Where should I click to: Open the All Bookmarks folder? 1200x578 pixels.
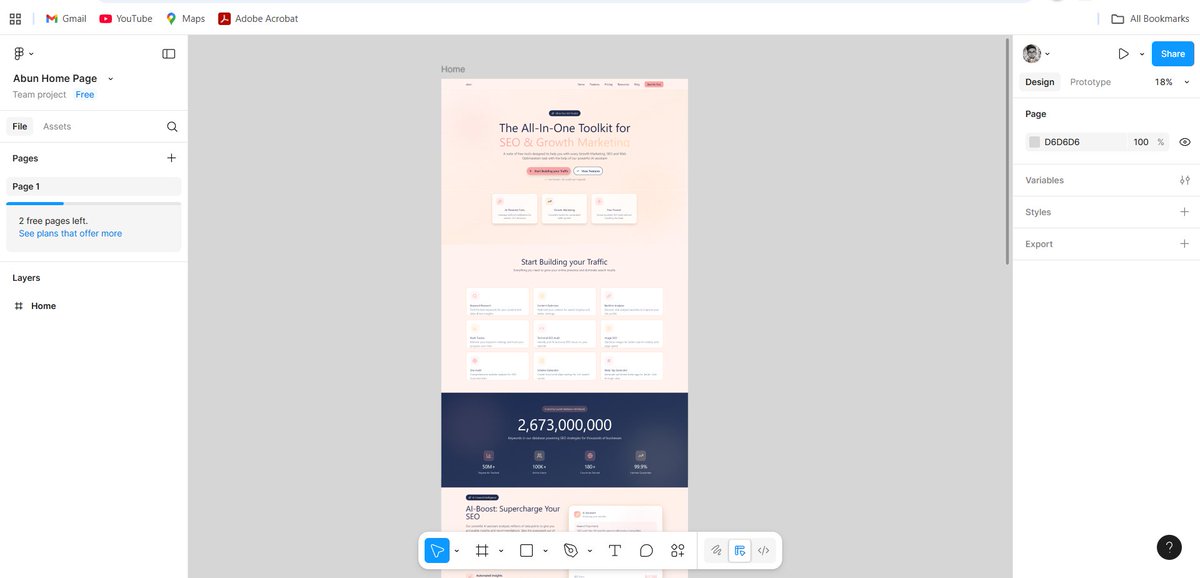[1150, 18]
